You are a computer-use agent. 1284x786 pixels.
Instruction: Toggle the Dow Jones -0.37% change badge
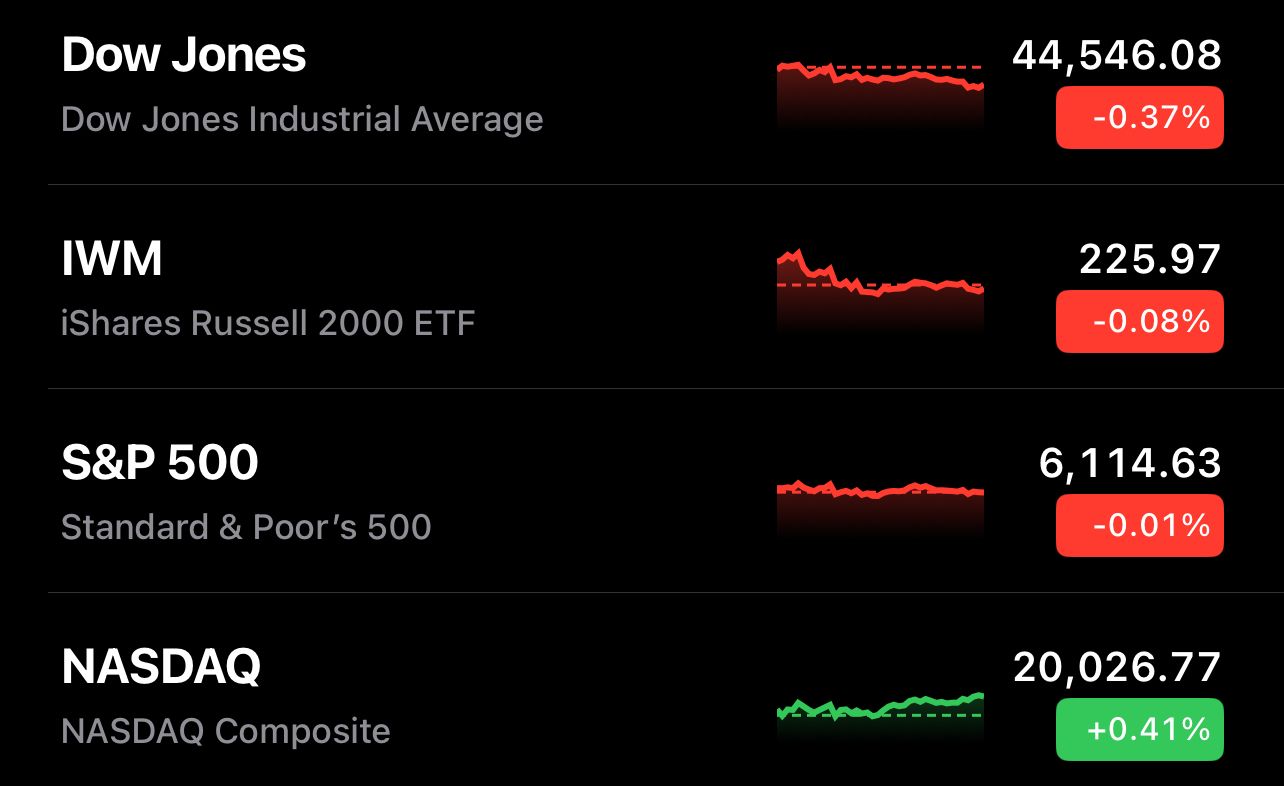click(1139, 118)
